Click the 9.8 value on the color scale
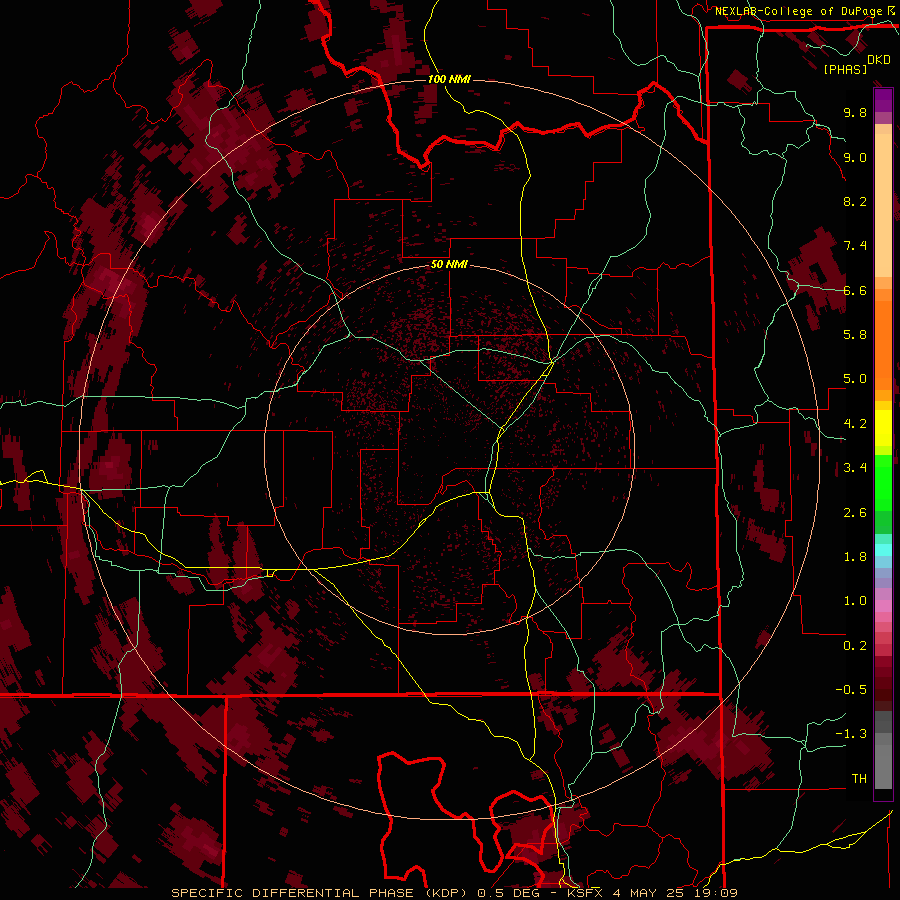 855,112
